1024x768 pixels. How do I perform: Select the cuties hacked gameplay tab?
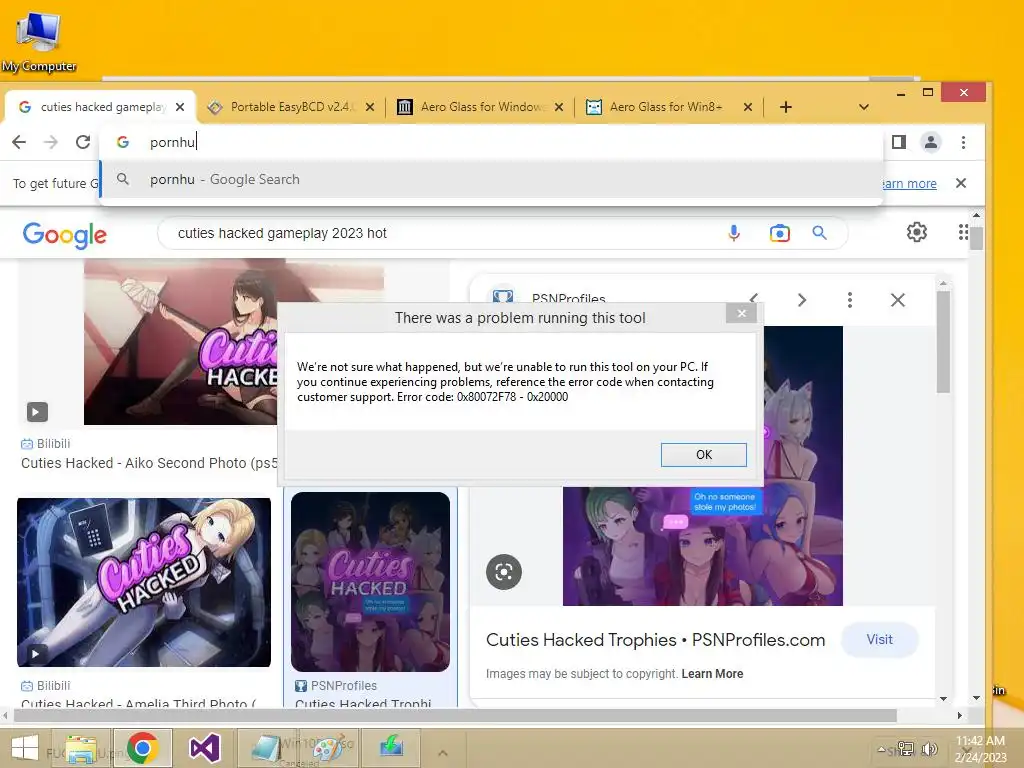click(103, 107)
